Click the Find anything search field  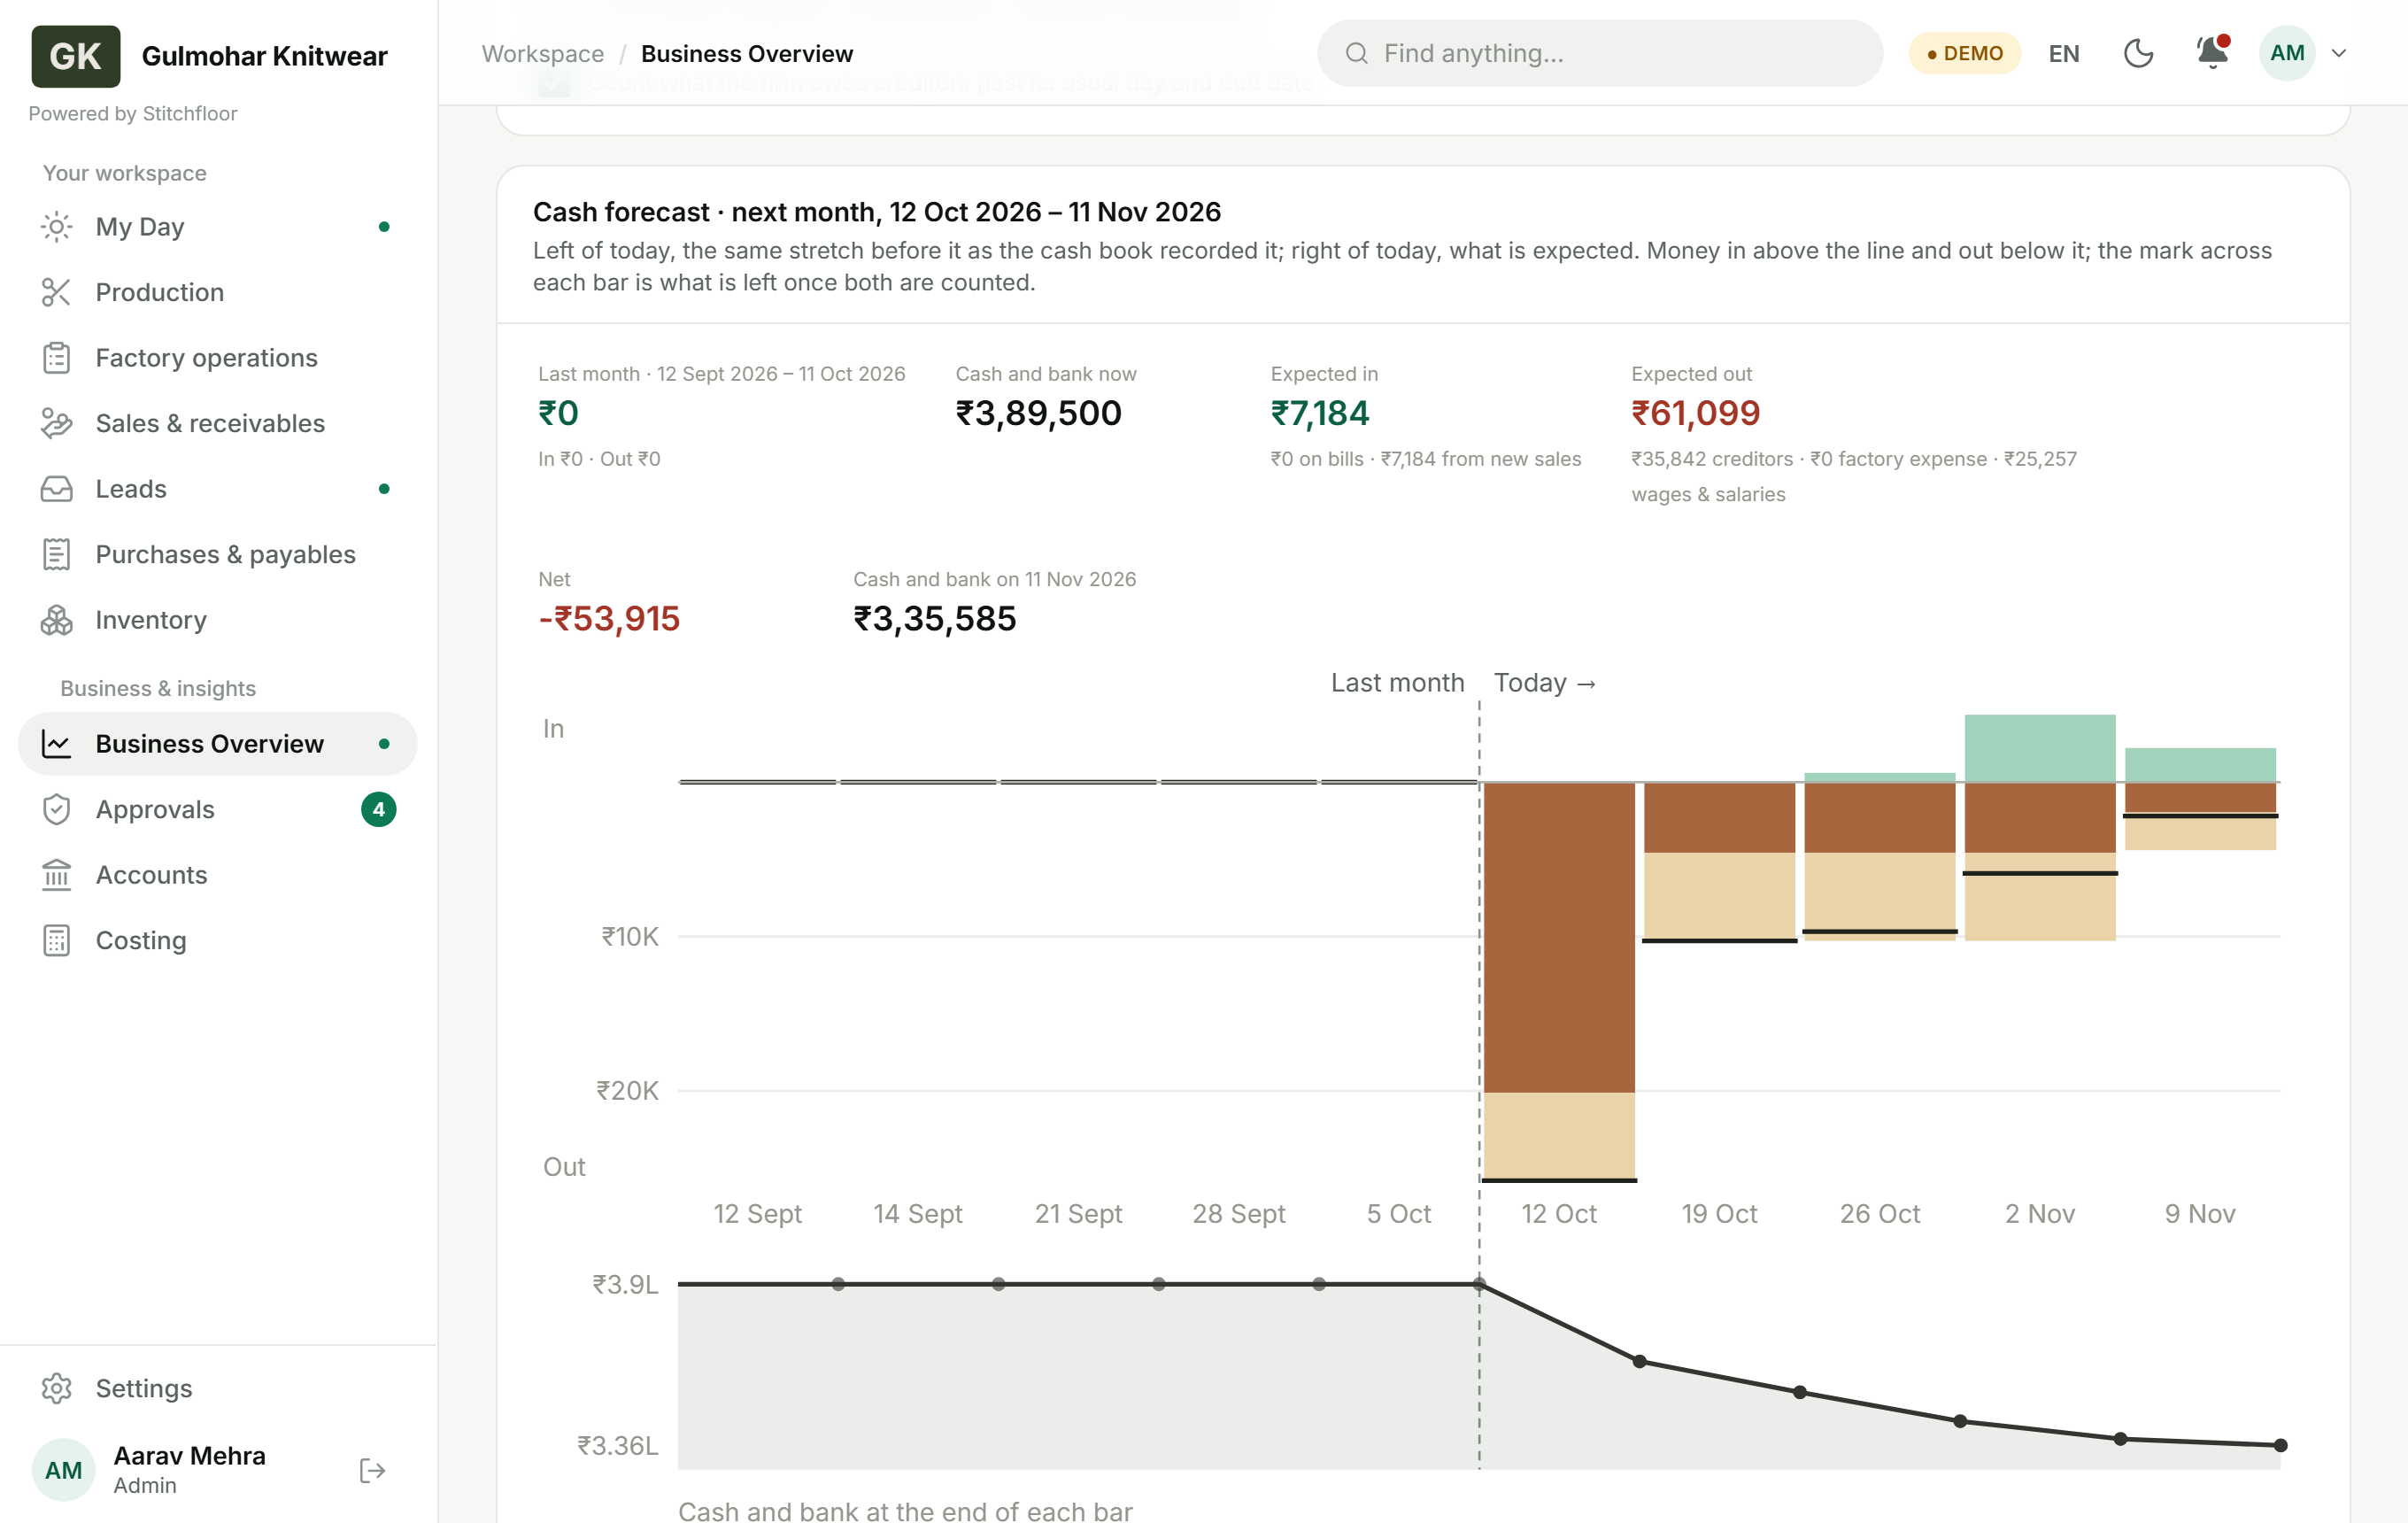pyautogui.click(x=1600, y=53)
